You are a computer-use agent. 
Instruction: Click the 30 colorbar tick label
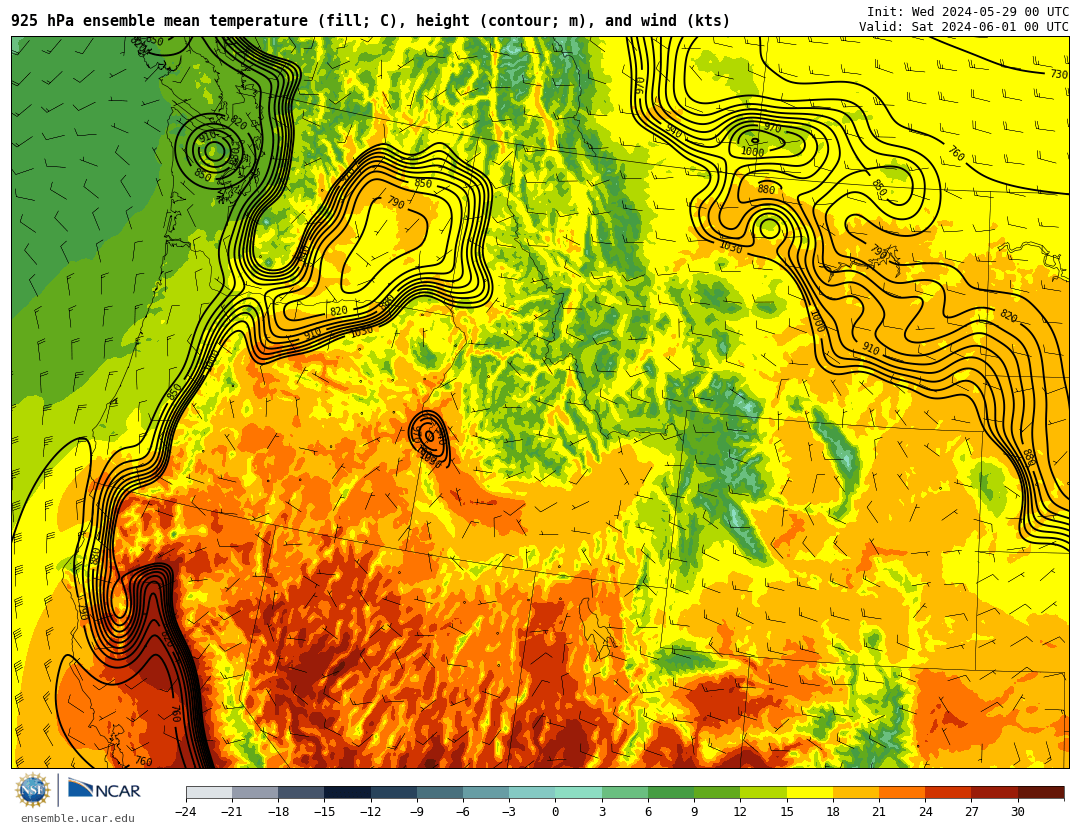pyautogui.click(x=1017, y=812)
